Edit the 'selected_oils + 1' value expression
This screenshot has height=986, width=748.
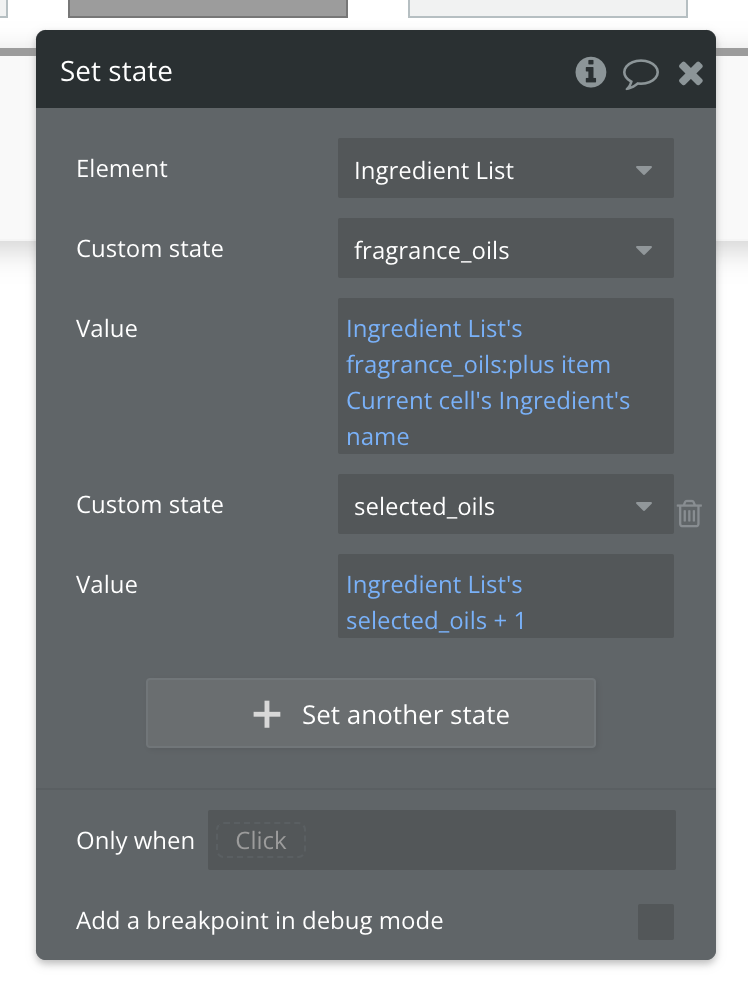(x=435, y=603)
